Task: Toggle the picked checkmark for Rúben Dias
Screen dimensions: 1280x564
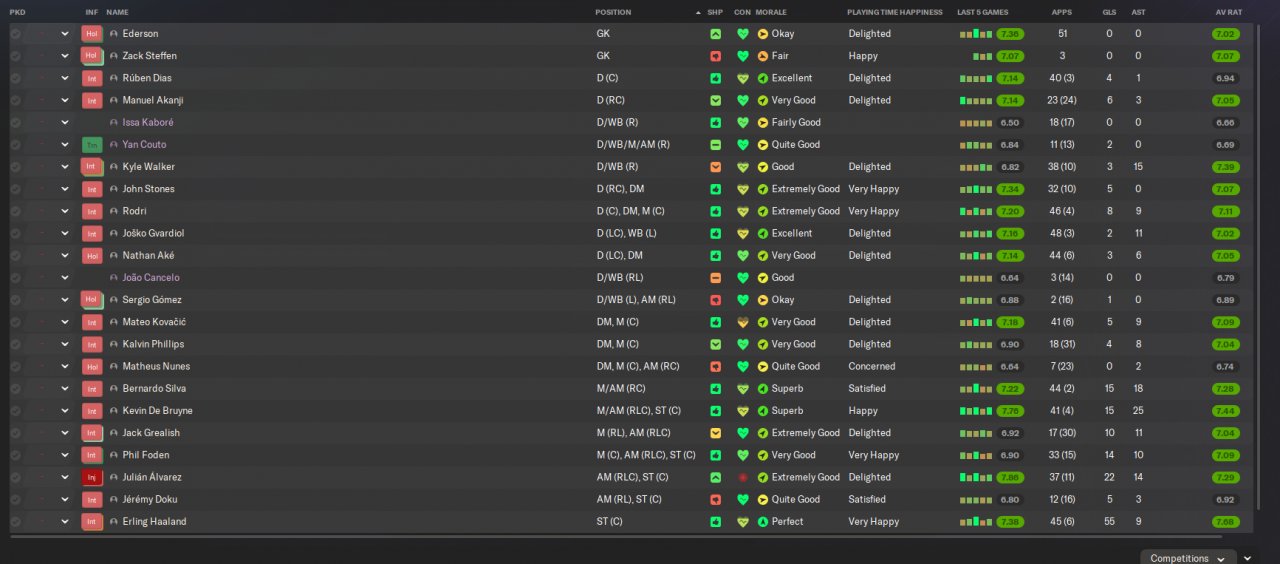Action: 16,78
